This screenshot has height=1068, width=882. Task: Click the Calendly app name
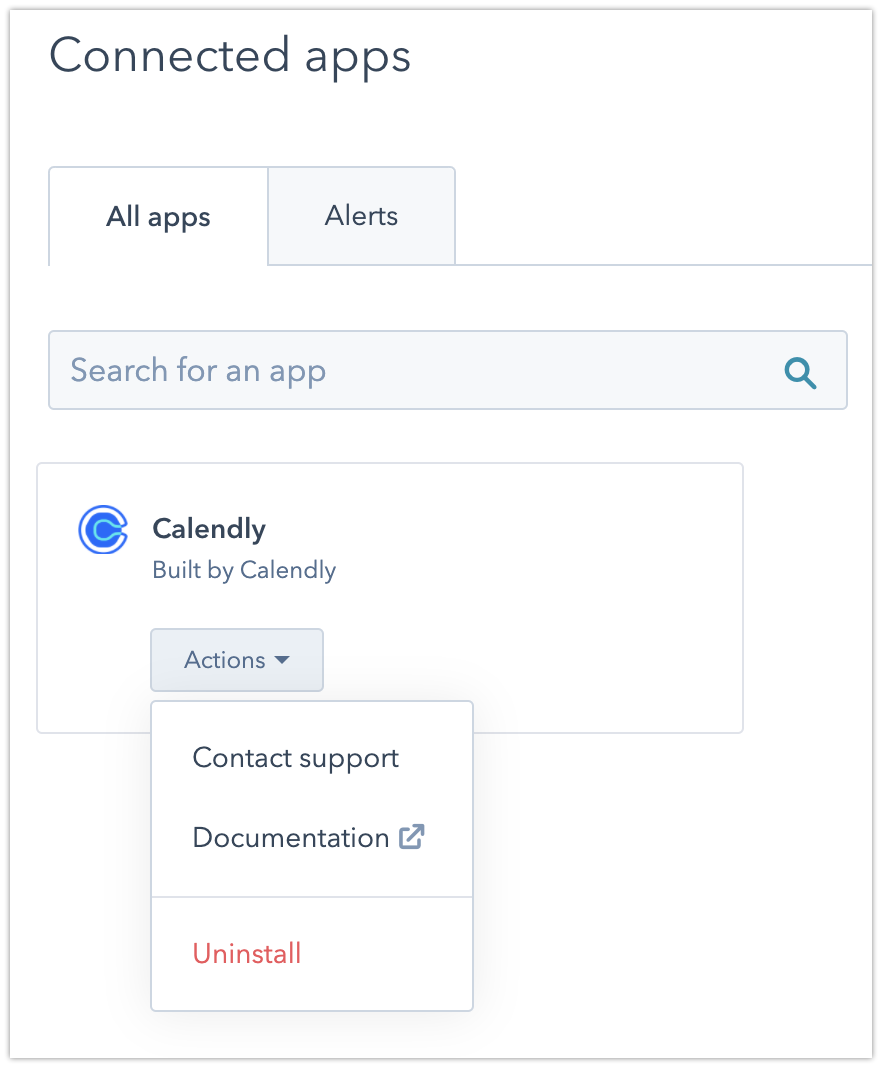tap(209, 528)
